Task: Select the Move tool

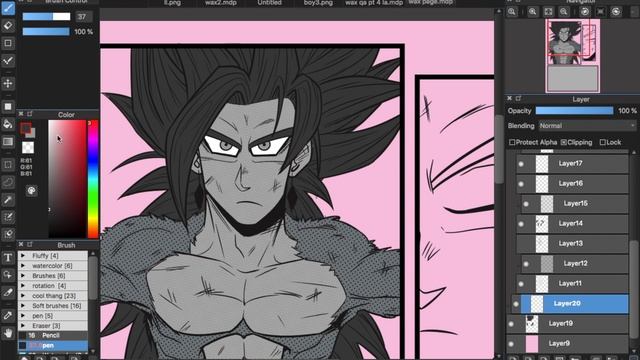Action: click(8, 83)
